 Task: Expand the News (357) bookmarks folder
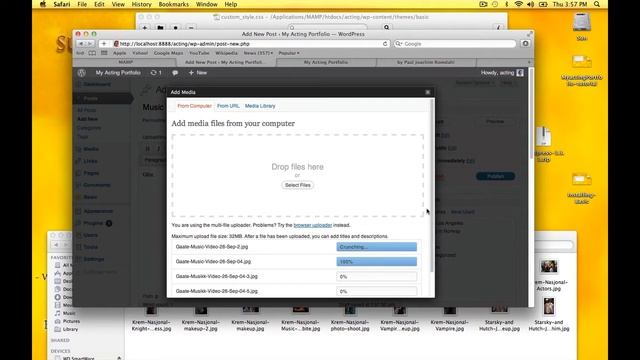(258, 53)
